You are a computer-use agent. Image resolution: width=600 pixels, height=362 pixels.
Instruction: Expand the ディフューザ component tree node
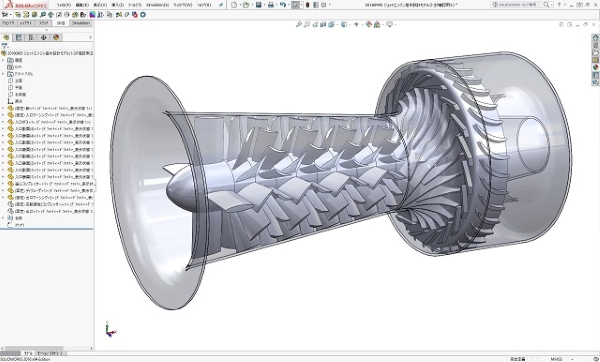(x=3, y=191)
